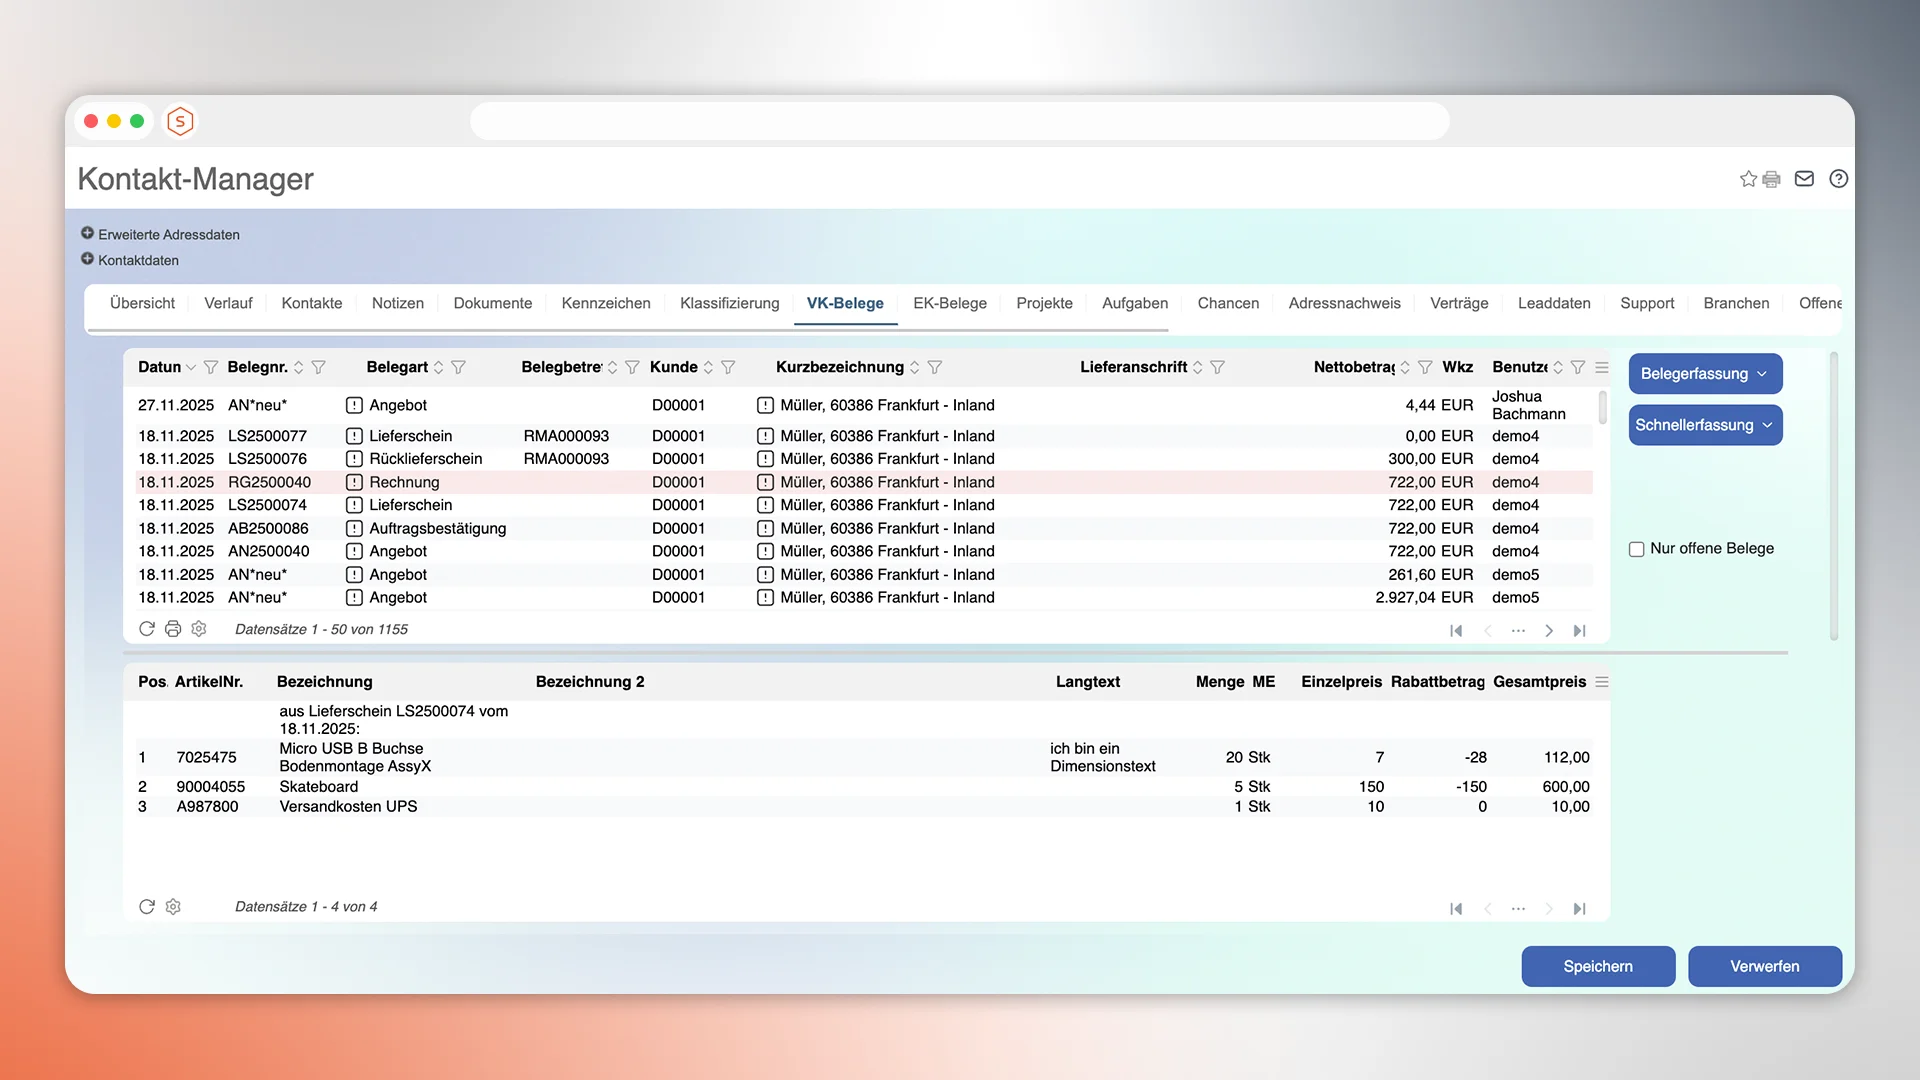Open the Projekte tab
1920x1080 pixels.
1044,303
